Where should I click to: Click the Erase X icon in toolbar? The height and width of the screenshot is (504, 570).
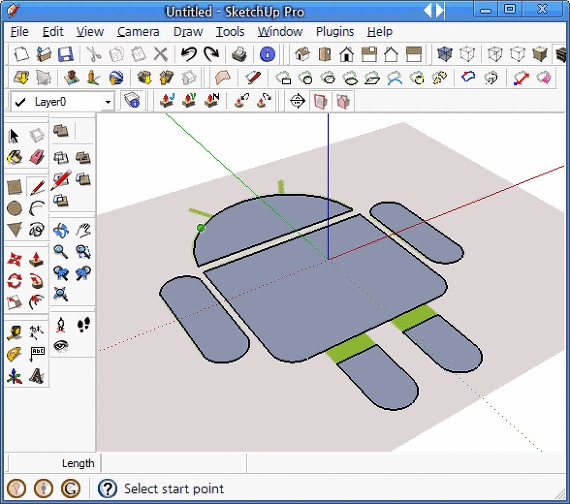click(160, 54)
